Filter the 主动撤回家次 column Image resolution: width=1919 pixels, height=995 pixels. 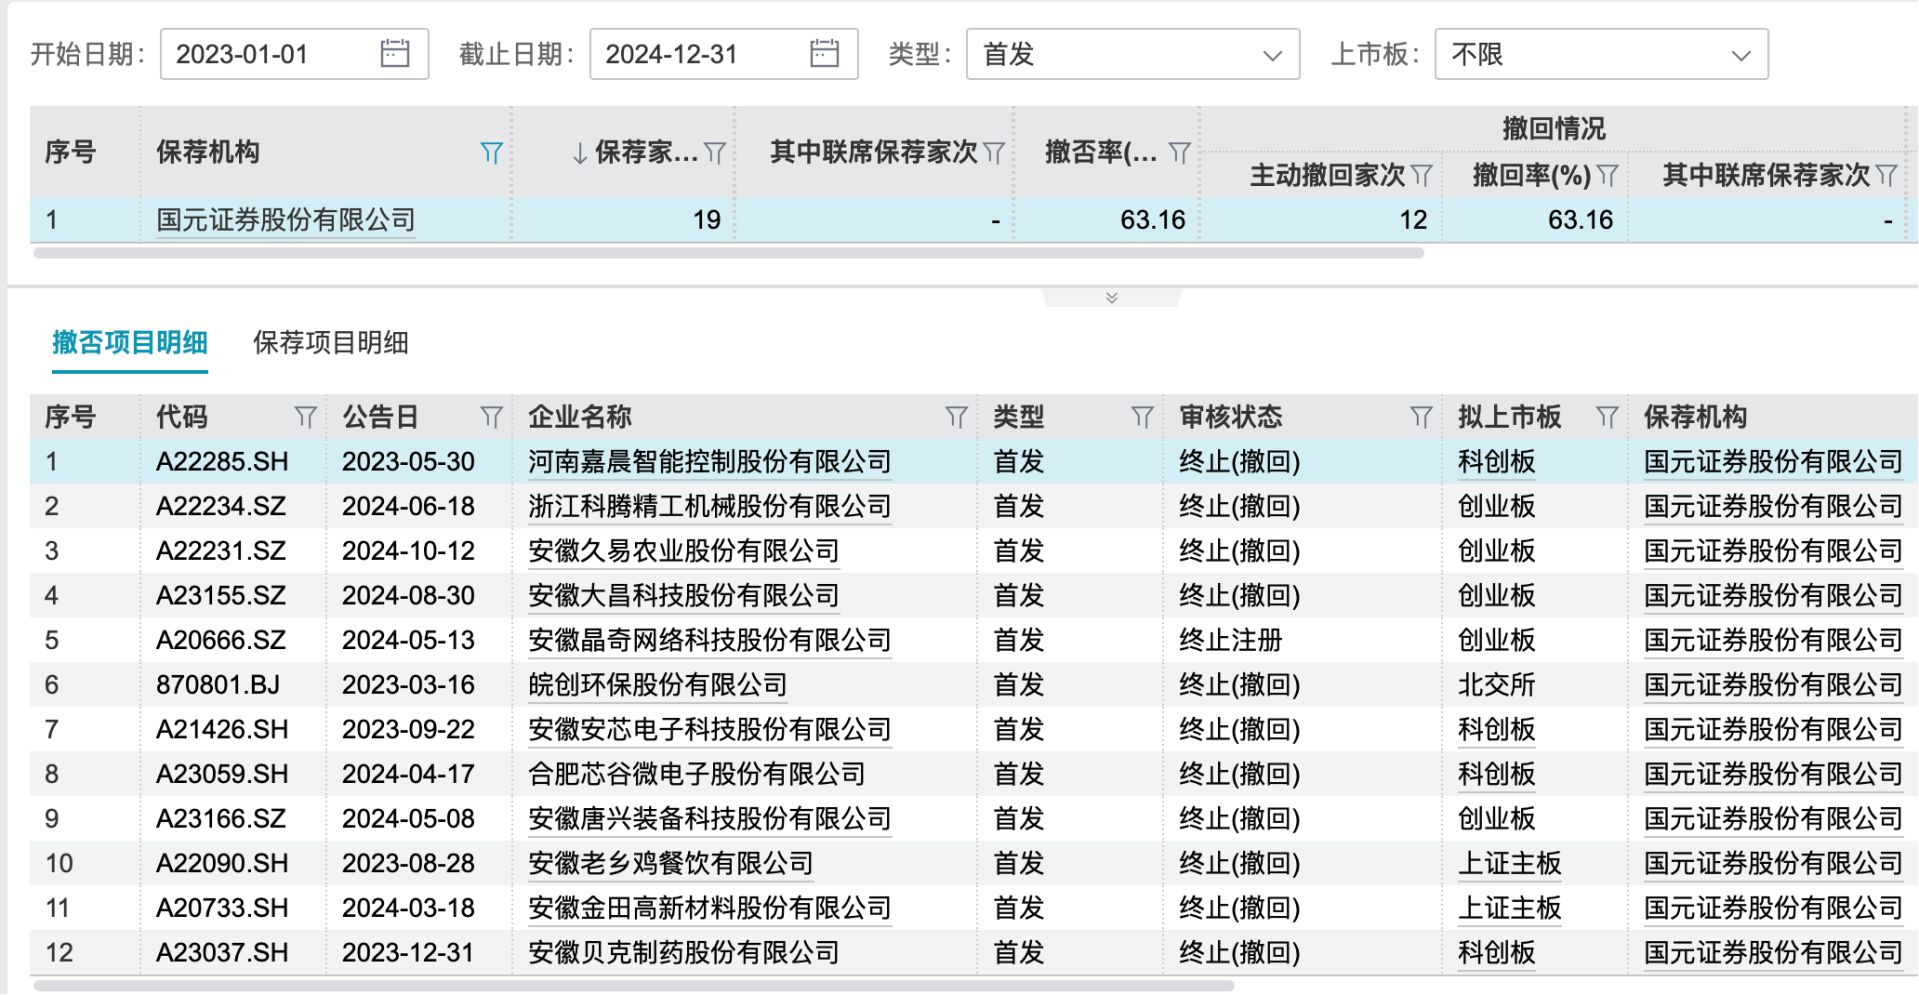point(1421,176)
